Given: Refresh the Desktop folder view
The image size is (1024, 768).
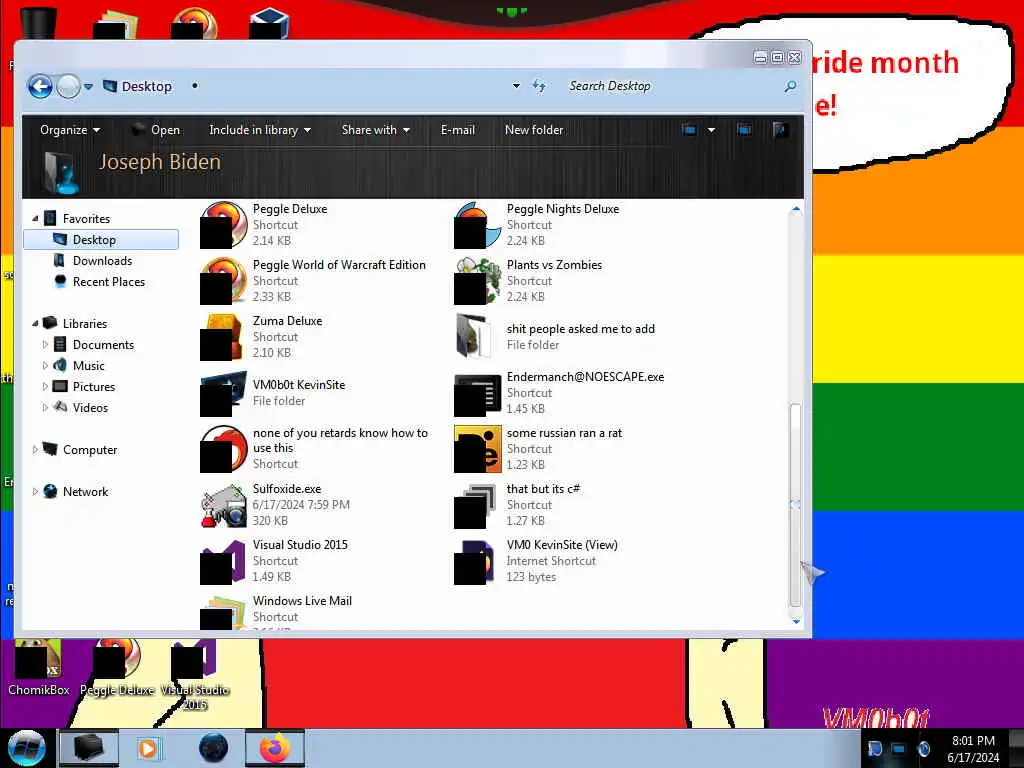Looking at the screenshot, I should 539,86.
